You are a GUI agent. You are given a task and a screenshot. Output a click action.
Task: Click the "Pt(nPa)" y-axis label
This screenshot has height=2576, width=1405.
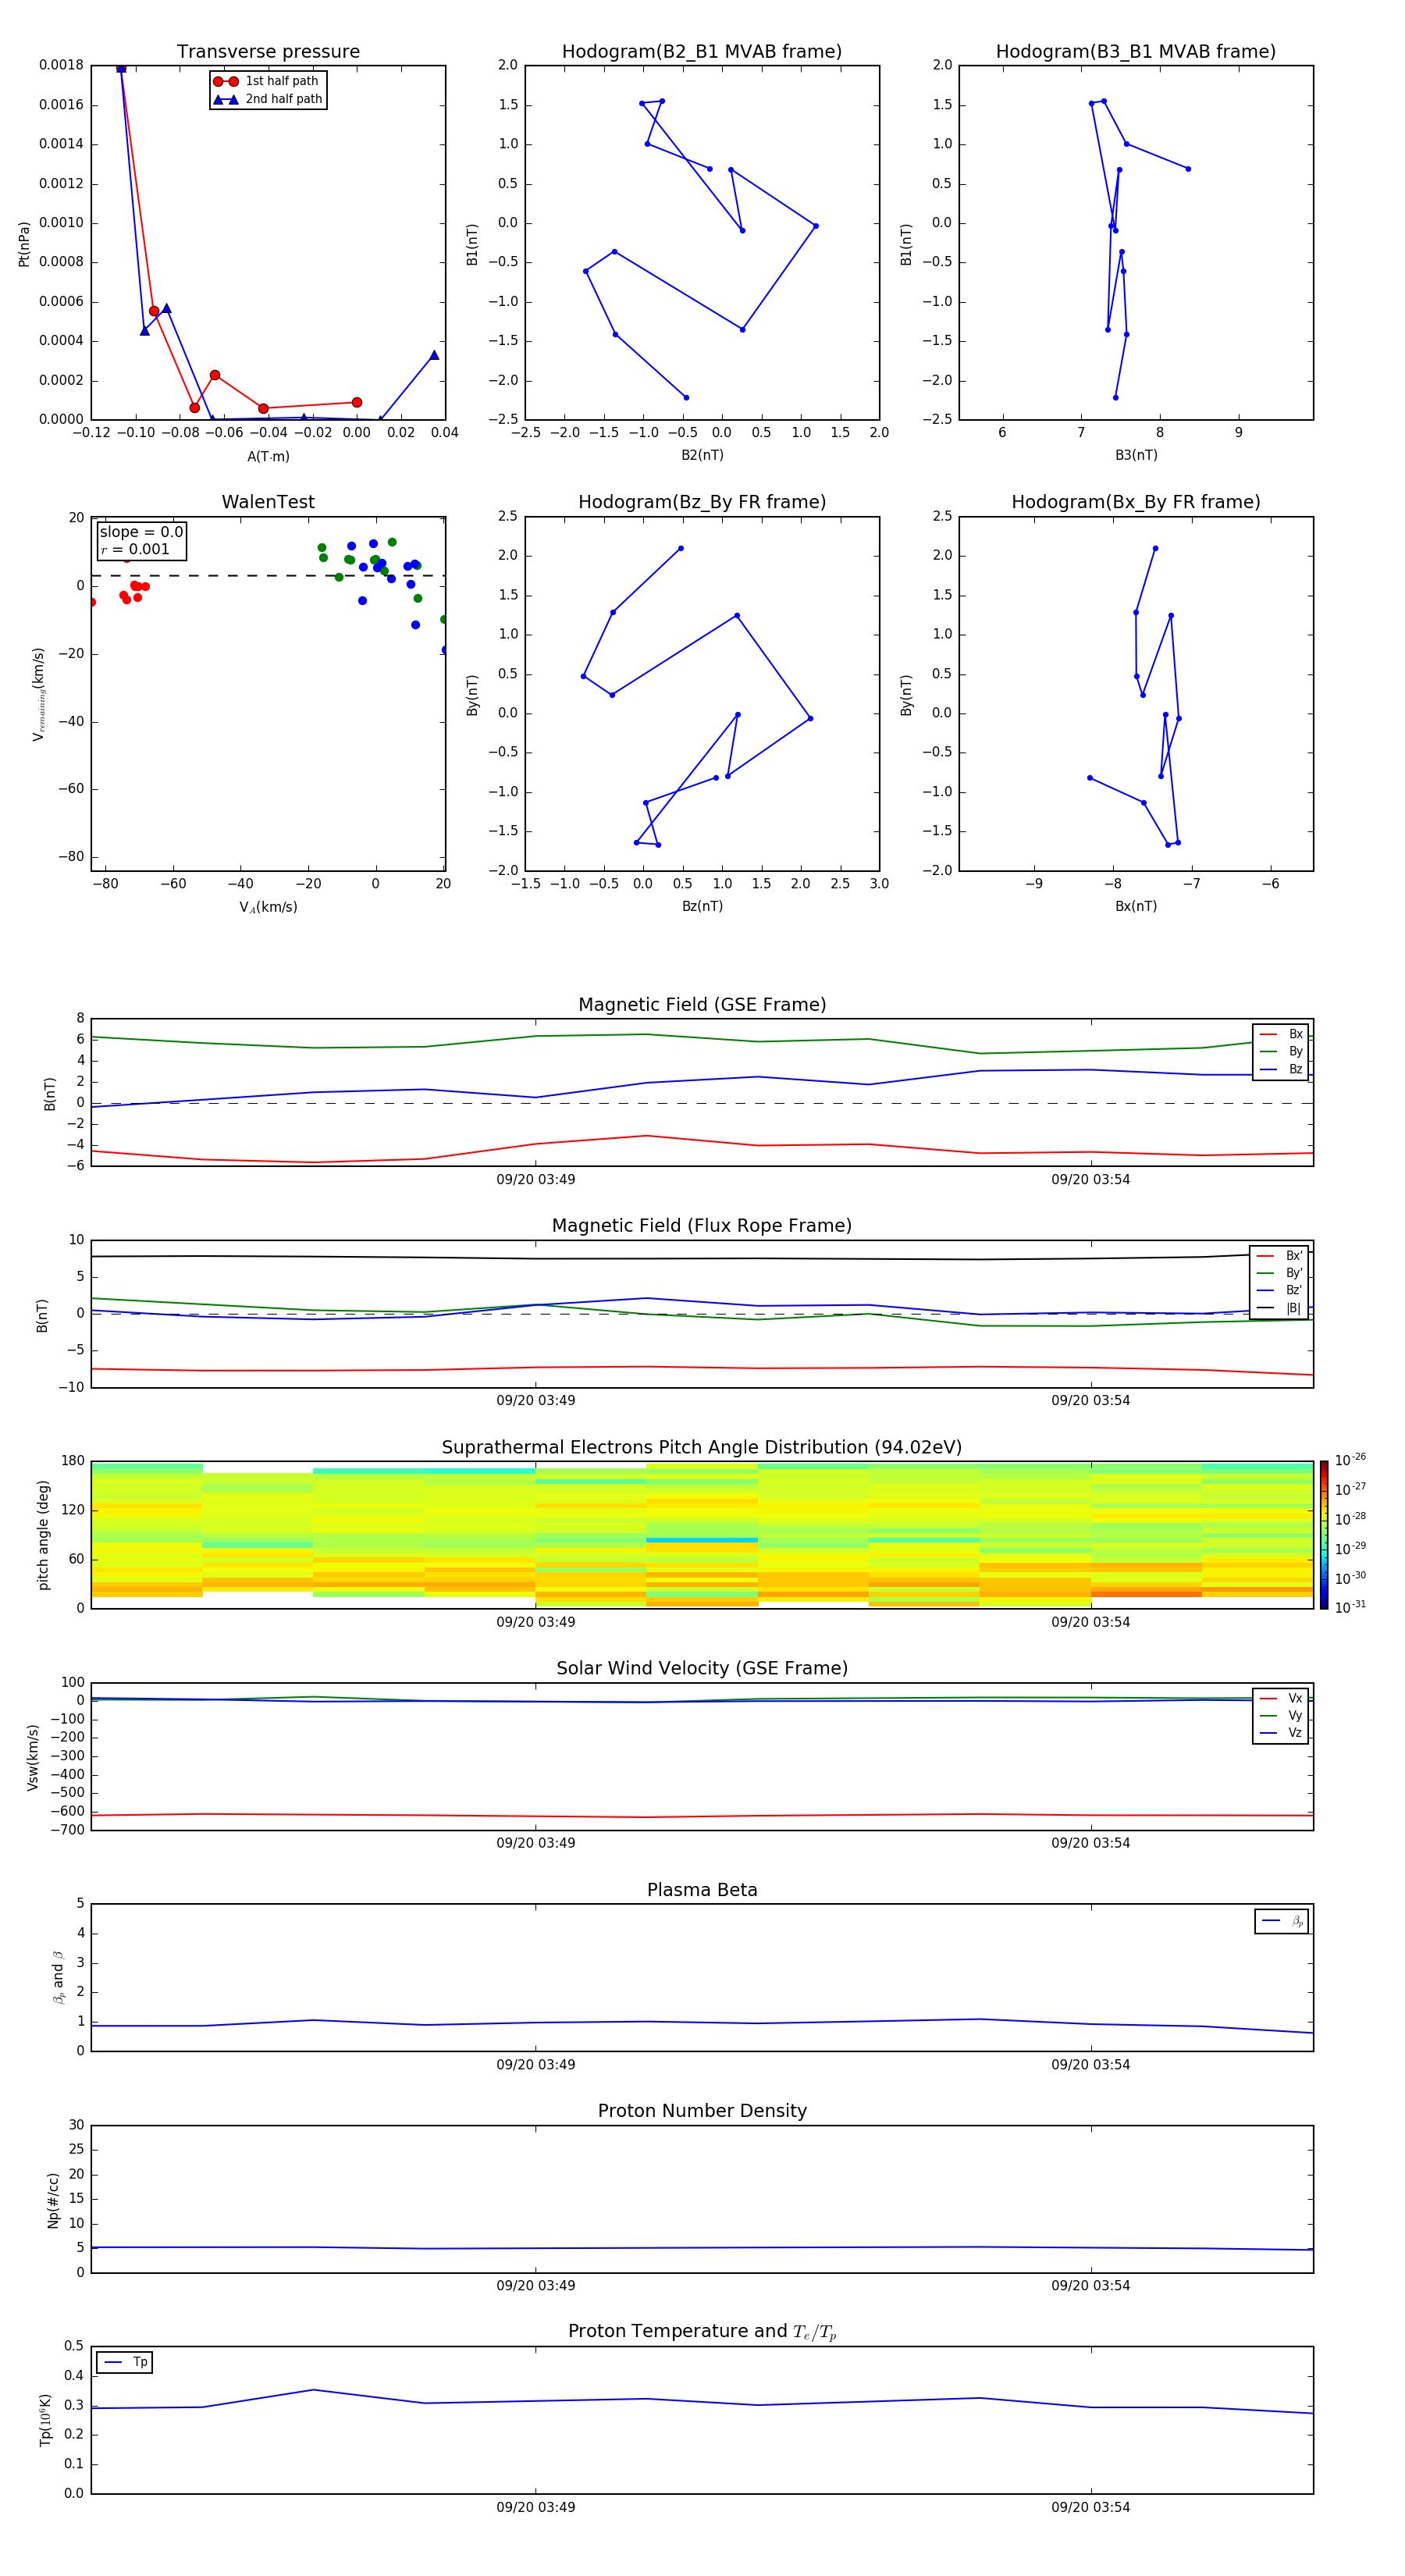coord(24,243)
